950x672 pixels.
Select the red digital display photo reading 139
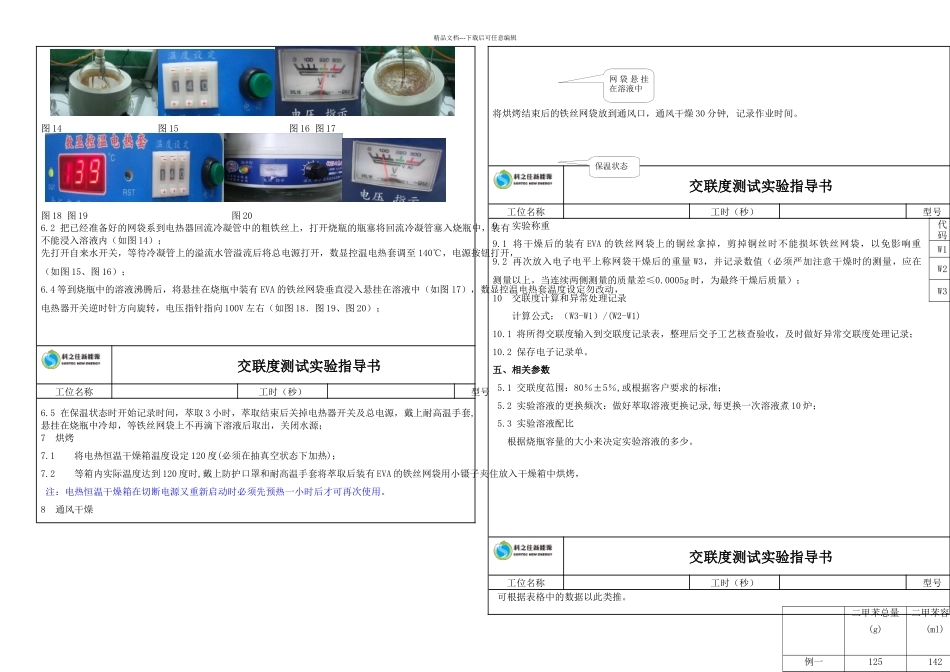134,168
